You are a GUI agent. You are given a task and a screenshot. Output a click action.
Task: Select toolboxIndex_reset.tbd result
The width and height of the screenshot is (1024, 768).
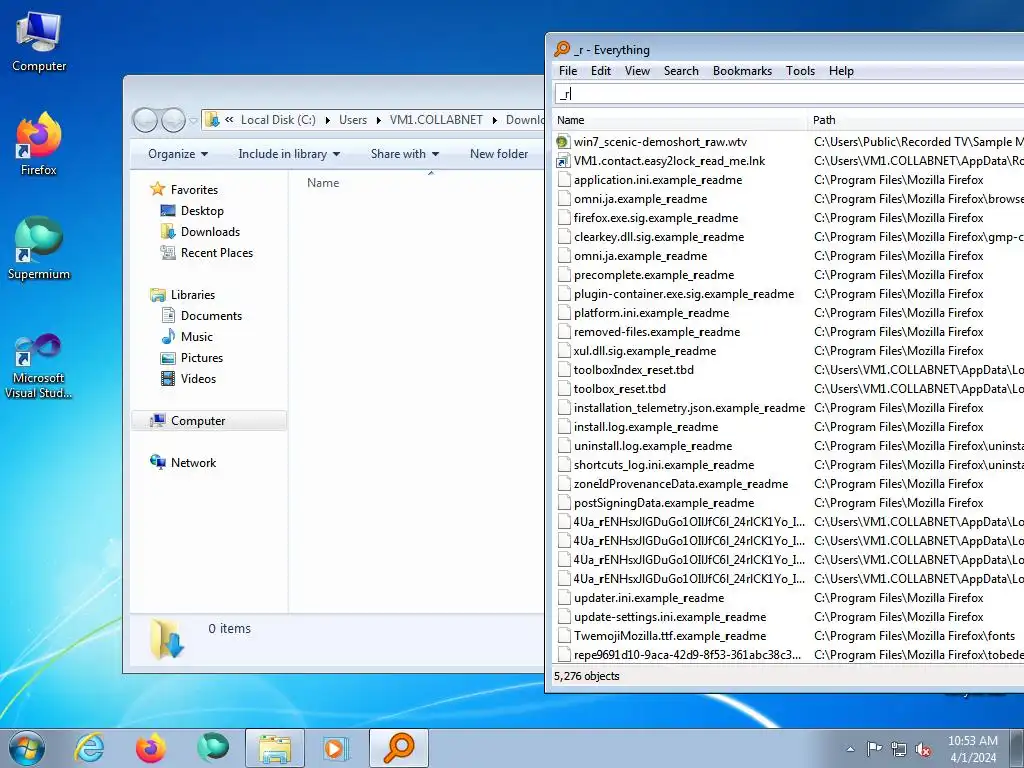[633, 370]
